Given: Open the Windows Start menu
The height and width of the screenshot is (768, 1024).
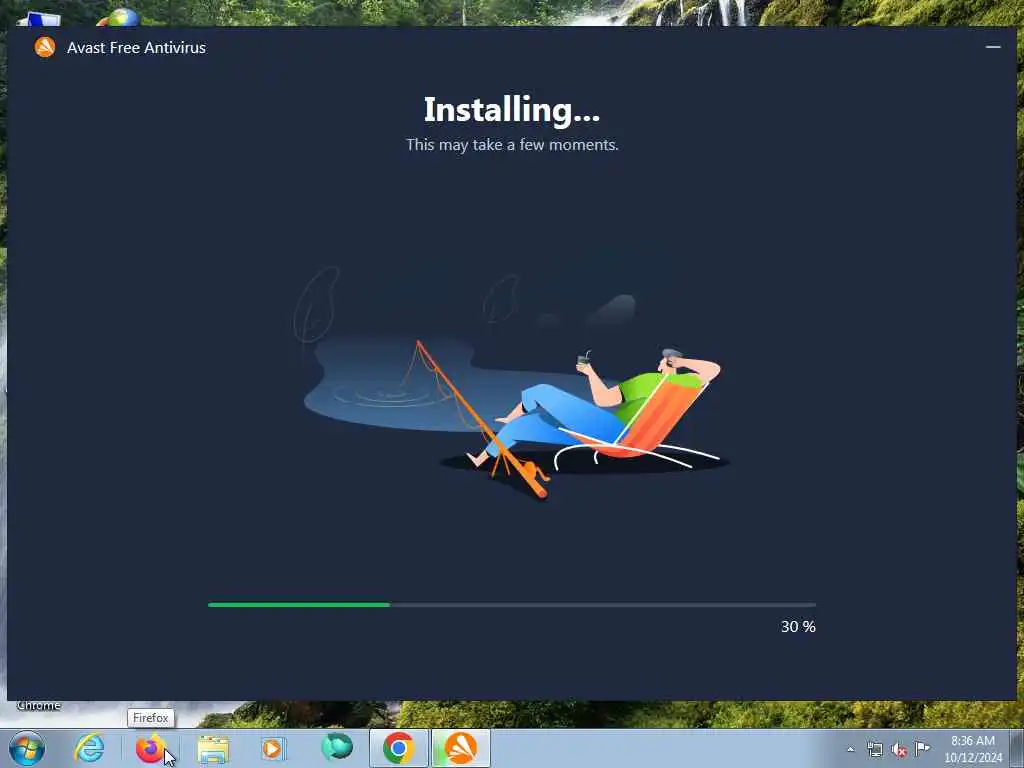Looking at the screenshot, I should coord(27,748).
